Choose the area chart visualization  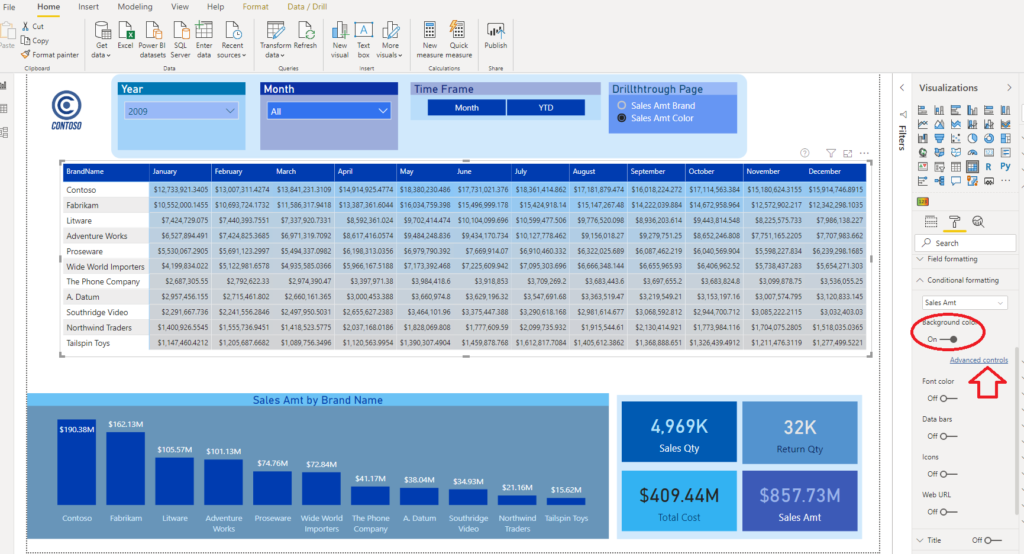point(939,124)
